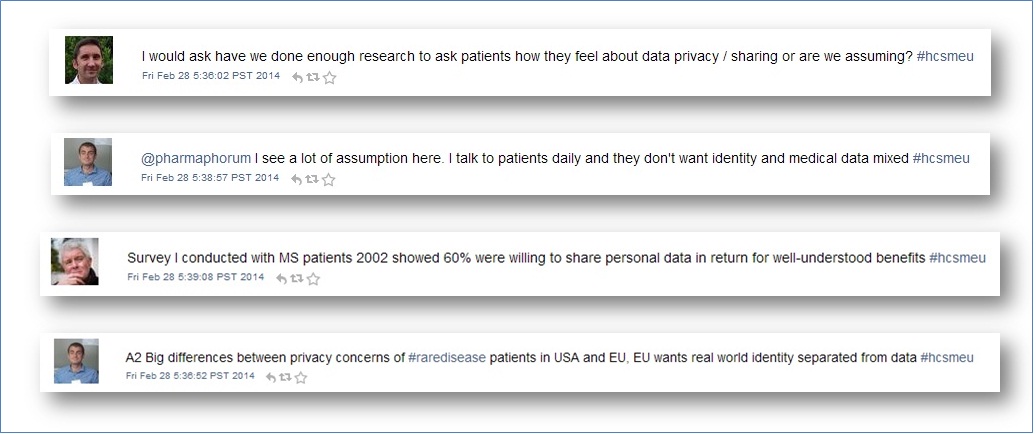The image size is (1036, 434).
Task: Favorite the data privacy research tweet
Action: pyautogui.click(x=329, y=77)
